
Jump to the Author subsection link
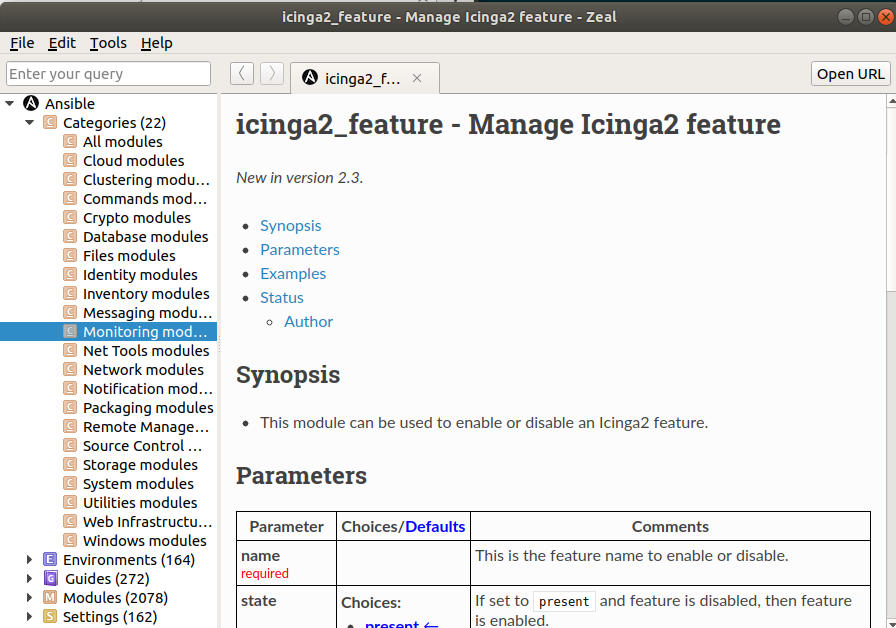tap(309, 322)
